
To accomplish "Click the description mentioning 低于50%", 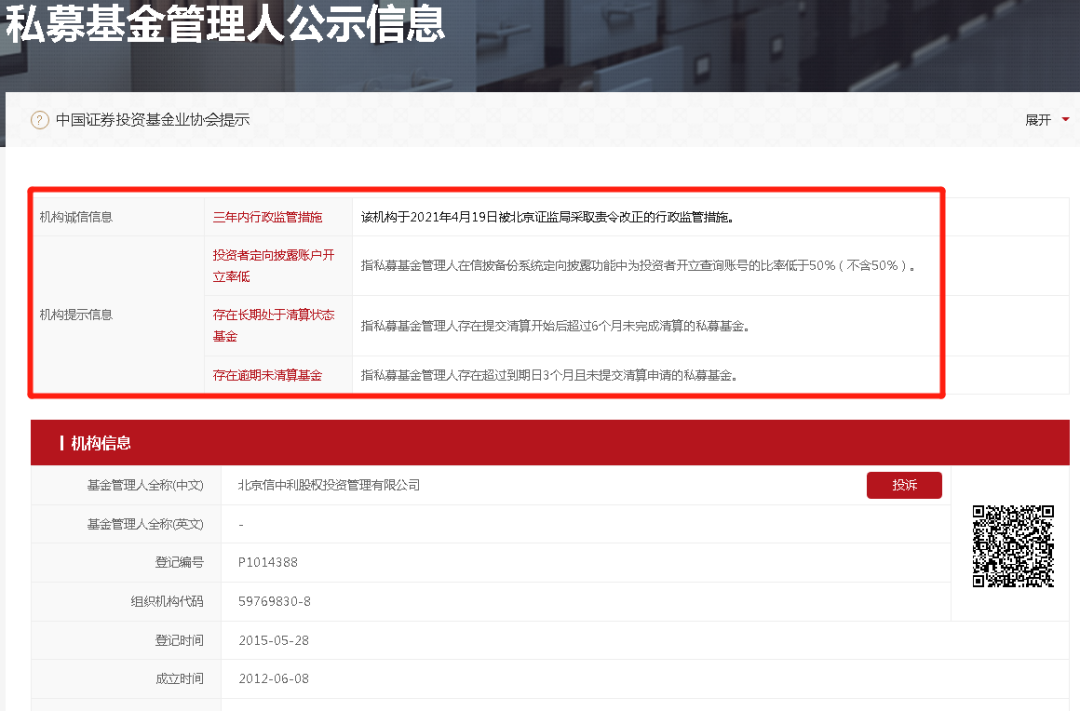I will tap(638, 266).
